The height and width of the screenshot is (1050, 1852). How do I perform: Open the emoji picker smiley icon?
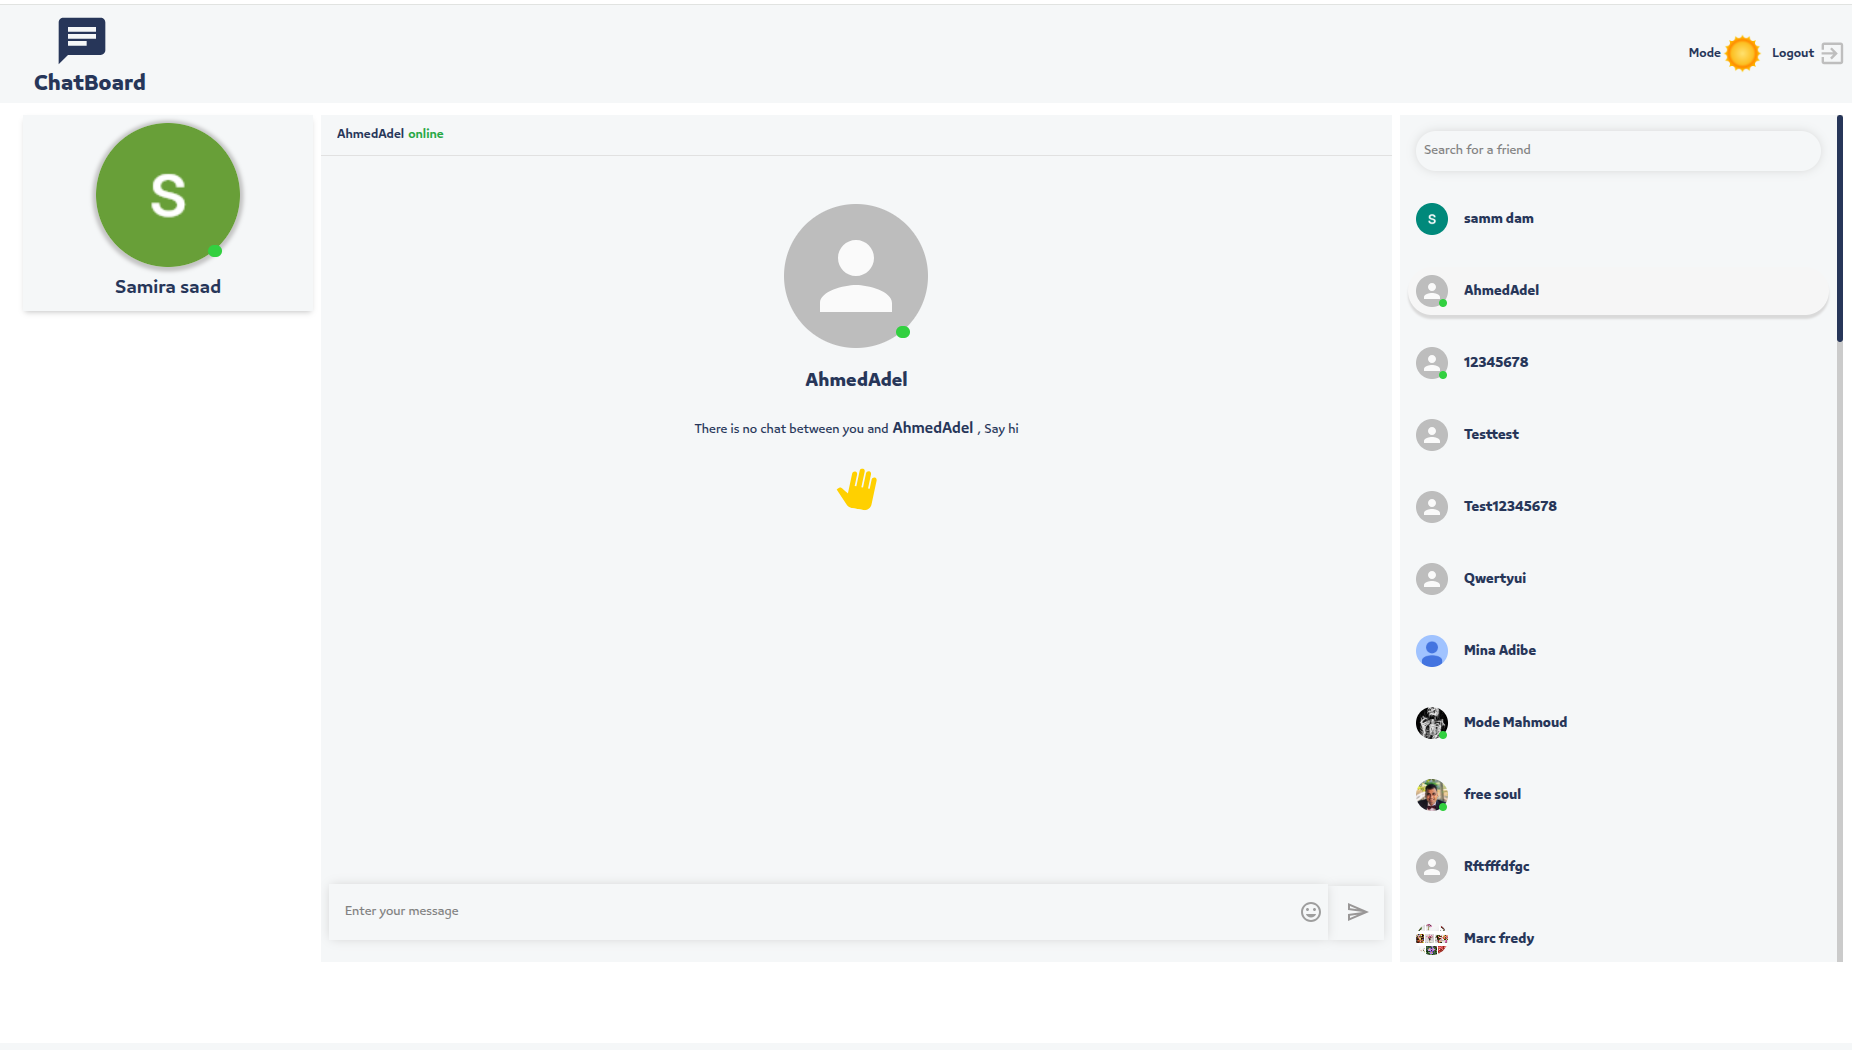click(1310, 912)
